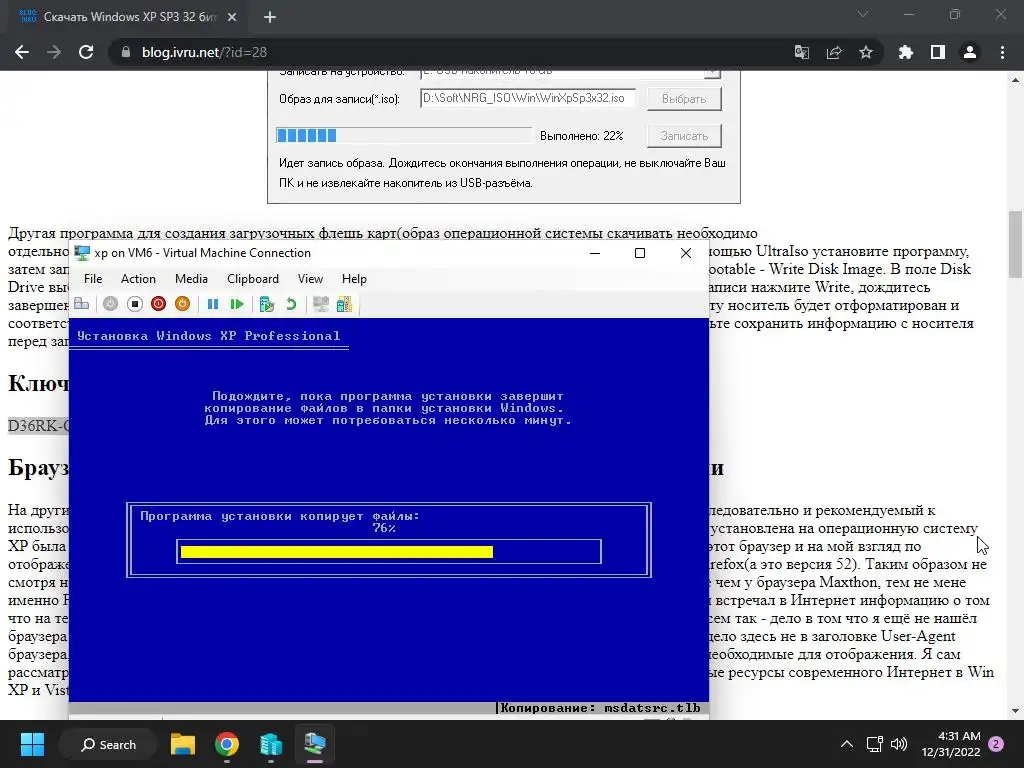Go back in Chrome
1024x768 pixels.
pos(22,52)
